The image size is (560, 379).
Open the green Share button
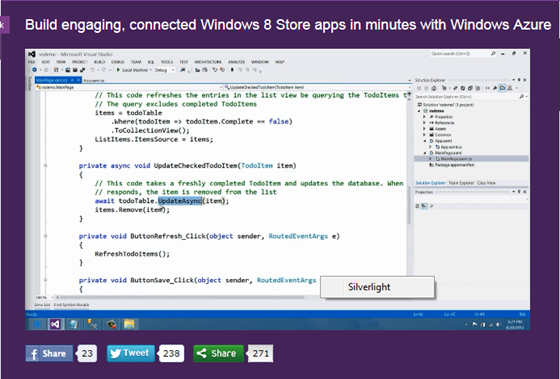218,353
